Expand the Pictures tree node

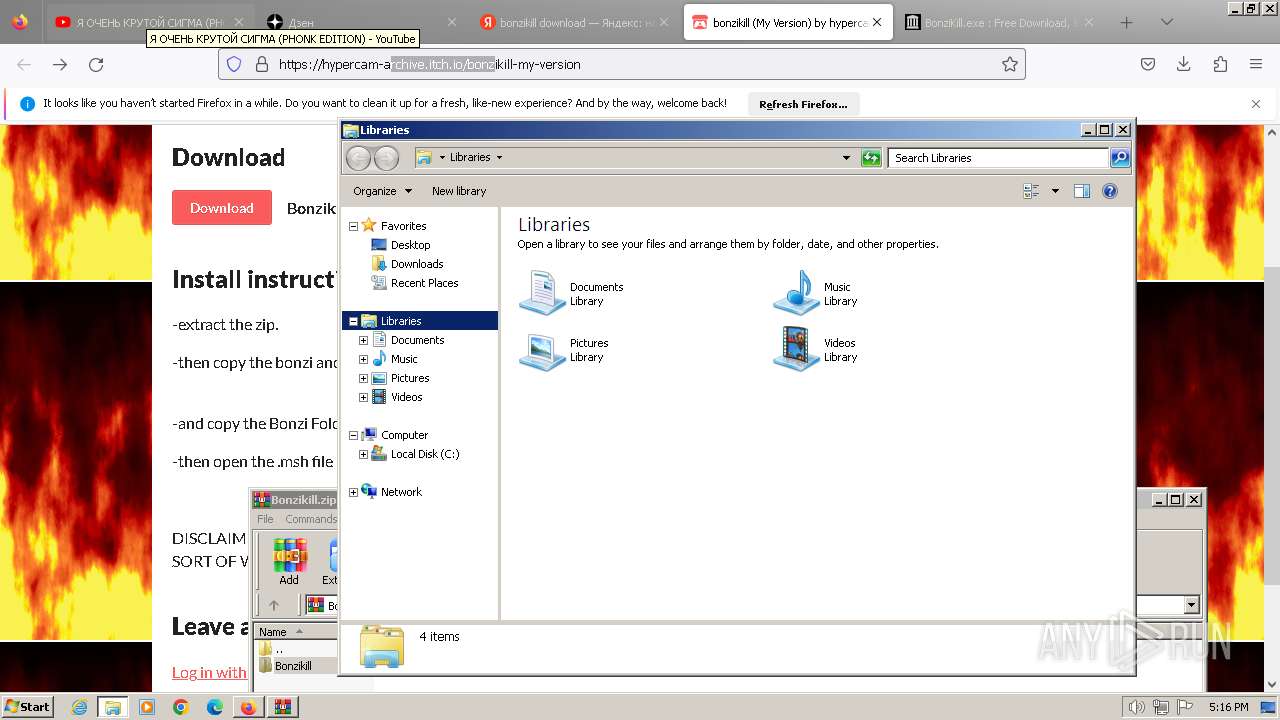(364, 378)
